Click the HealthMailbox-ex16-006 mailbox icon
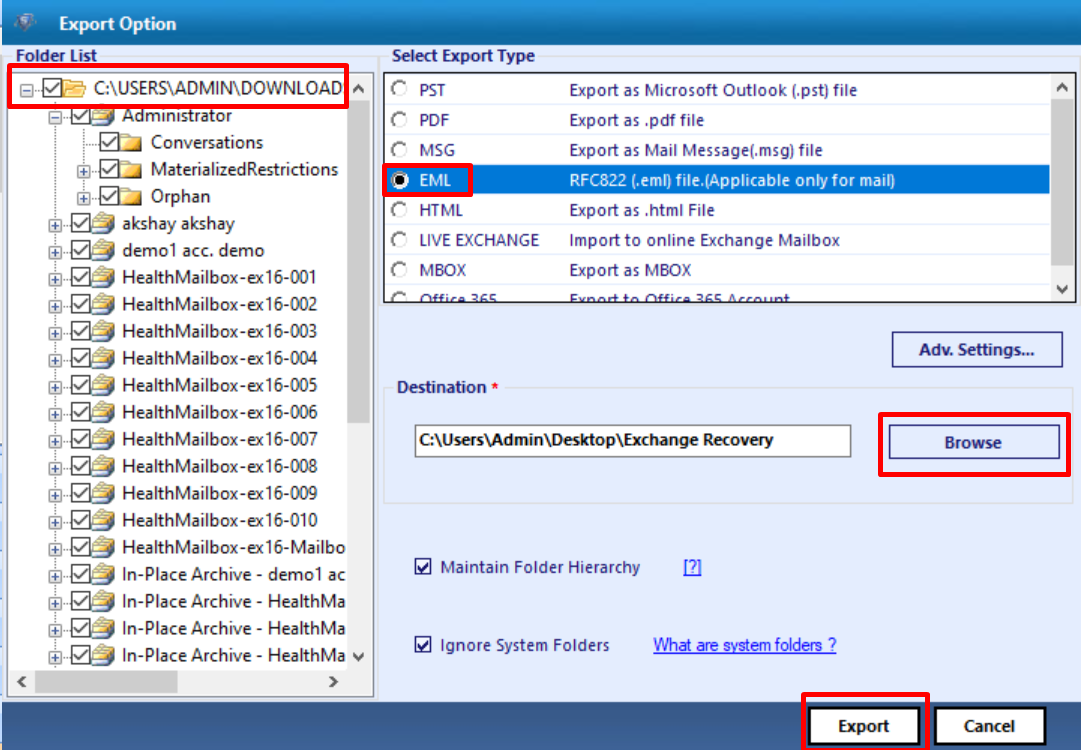Screen dimensions: 1081x750 click(103, 412)
